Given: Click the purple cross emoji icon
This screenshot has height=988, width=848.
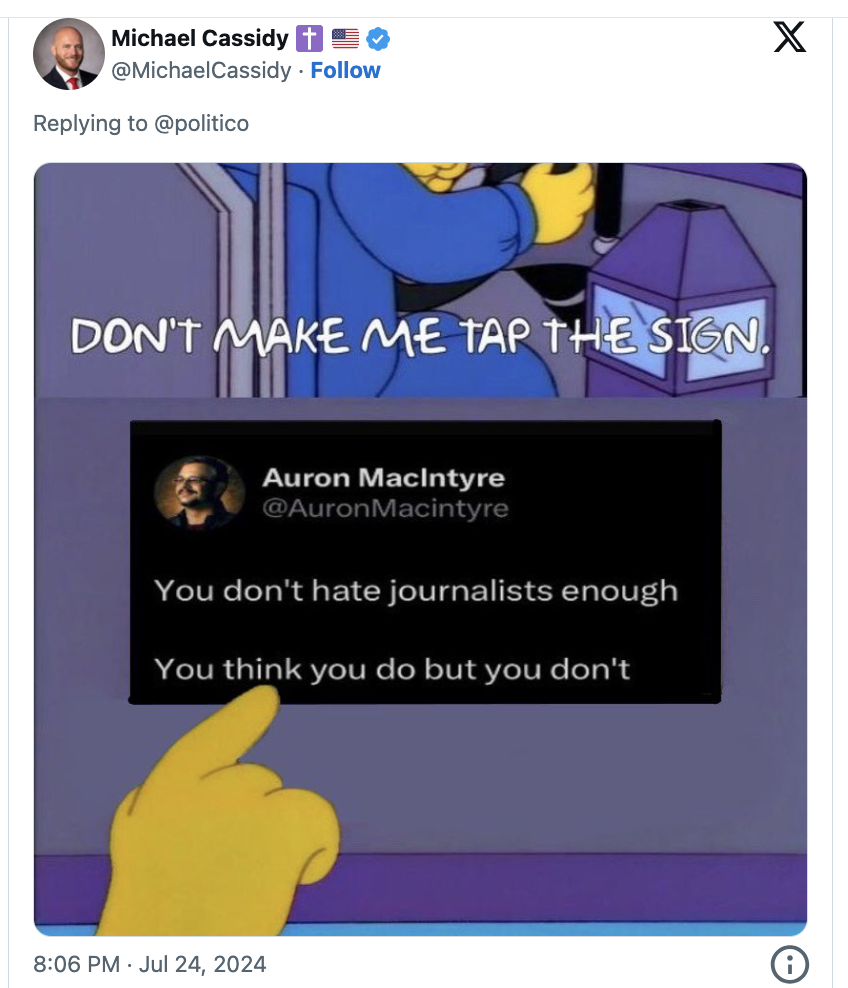Looking at the screenshot, I should [x=309, y=38].
